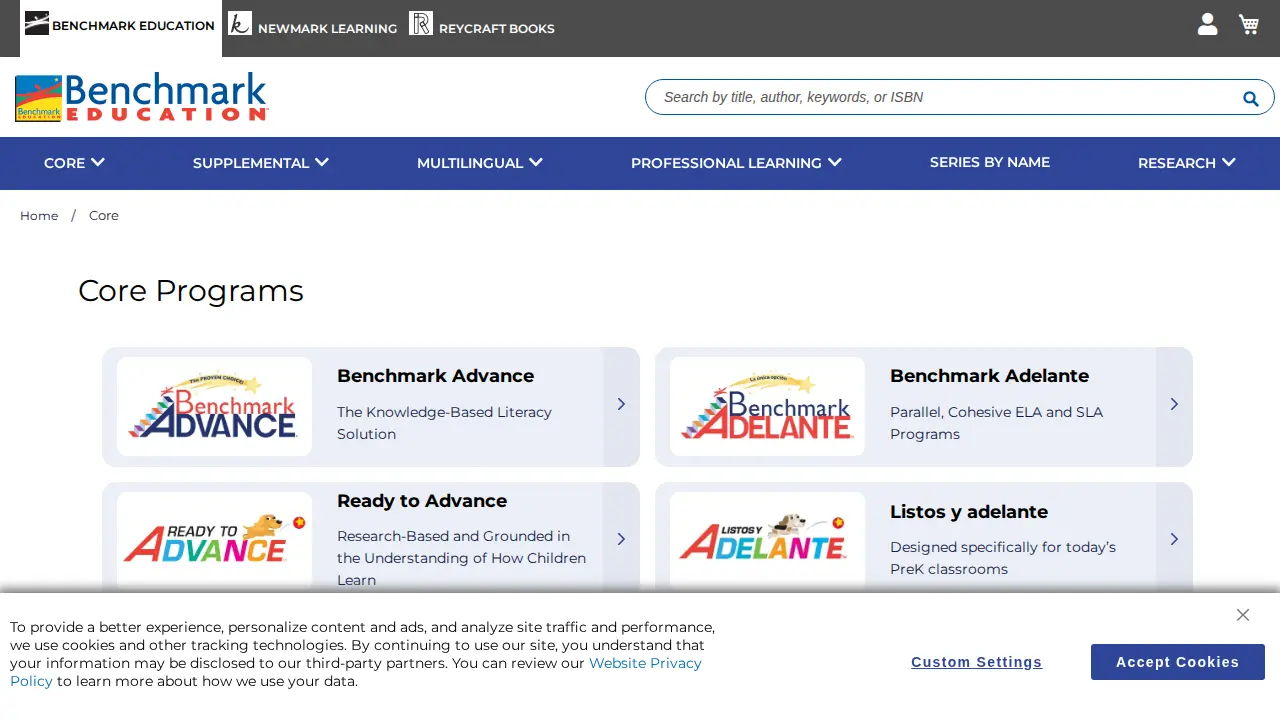Expand the Core menu
Image resolution: width=1280 pixels, height=720 pixels.
74,163
